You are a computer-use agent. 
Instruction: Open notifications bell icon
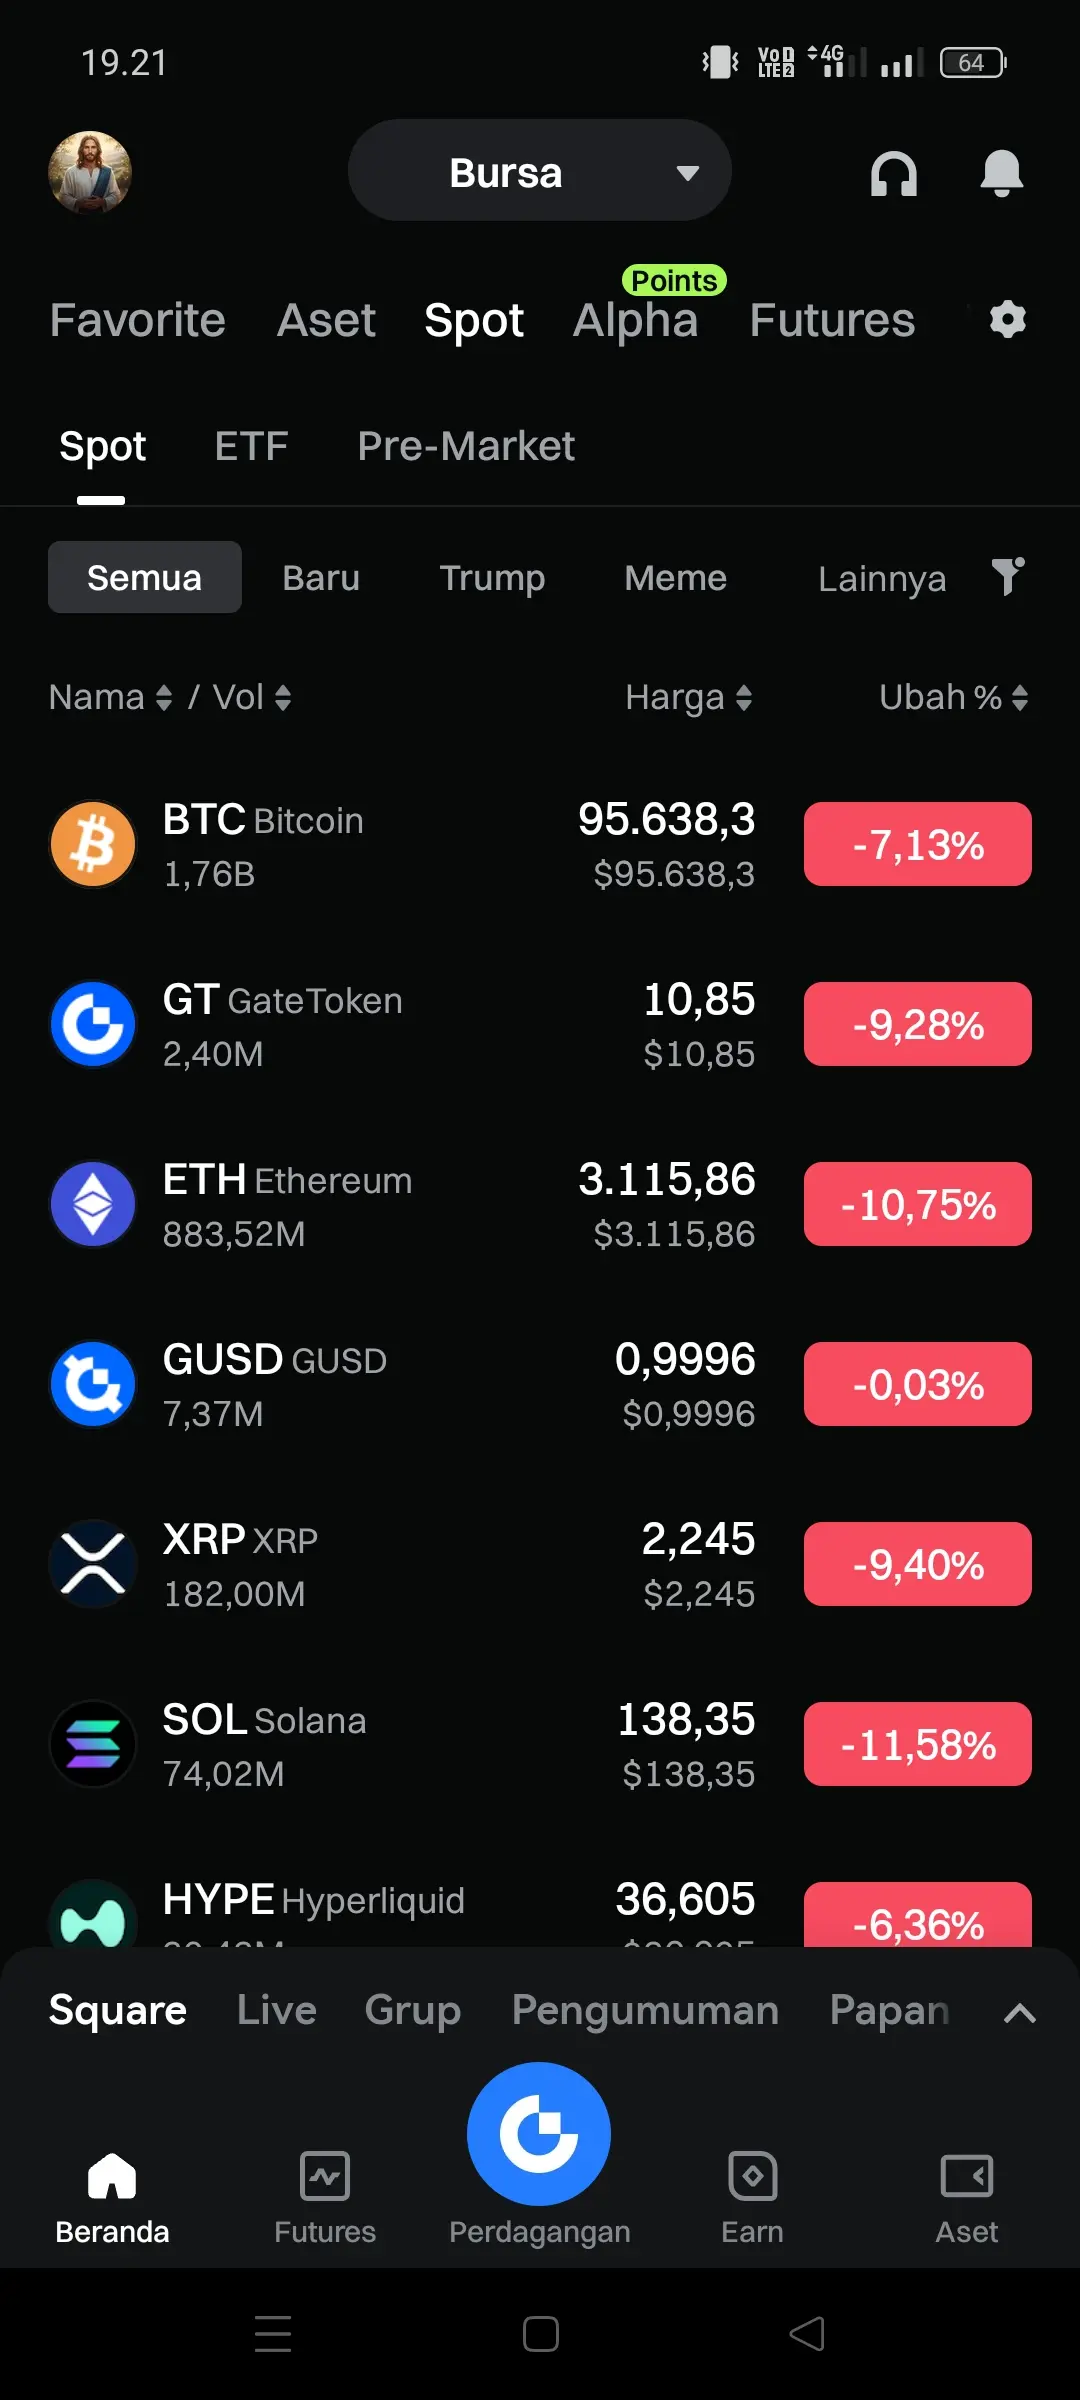[1001, 174]
